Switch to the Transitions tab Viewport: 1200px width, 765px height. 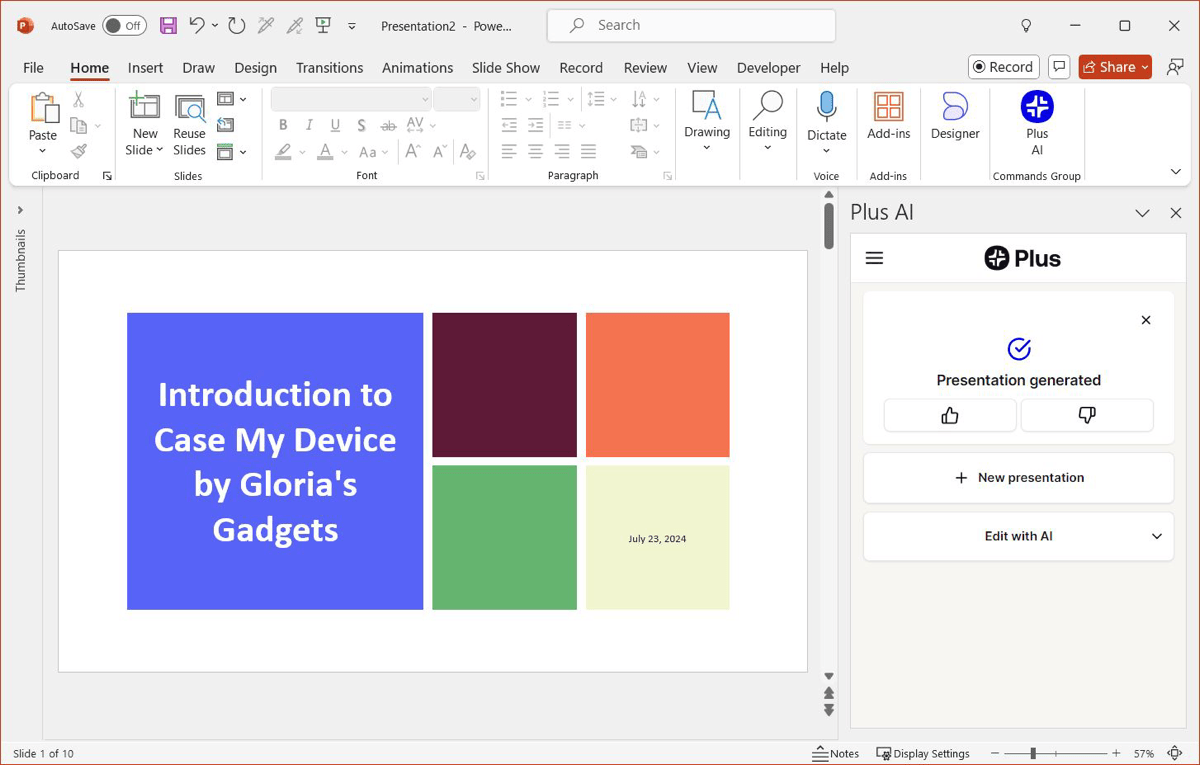[x=329, y=67]
